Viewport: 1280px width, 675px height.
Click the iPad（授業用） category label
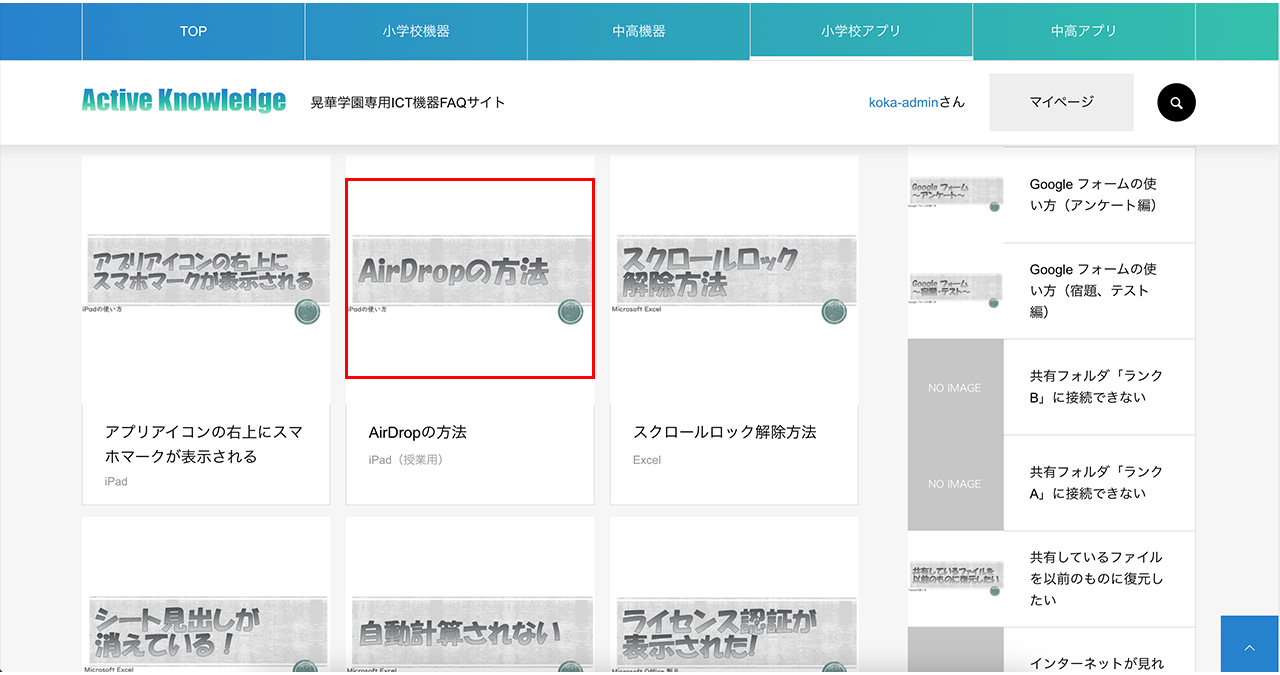(406, 460)
